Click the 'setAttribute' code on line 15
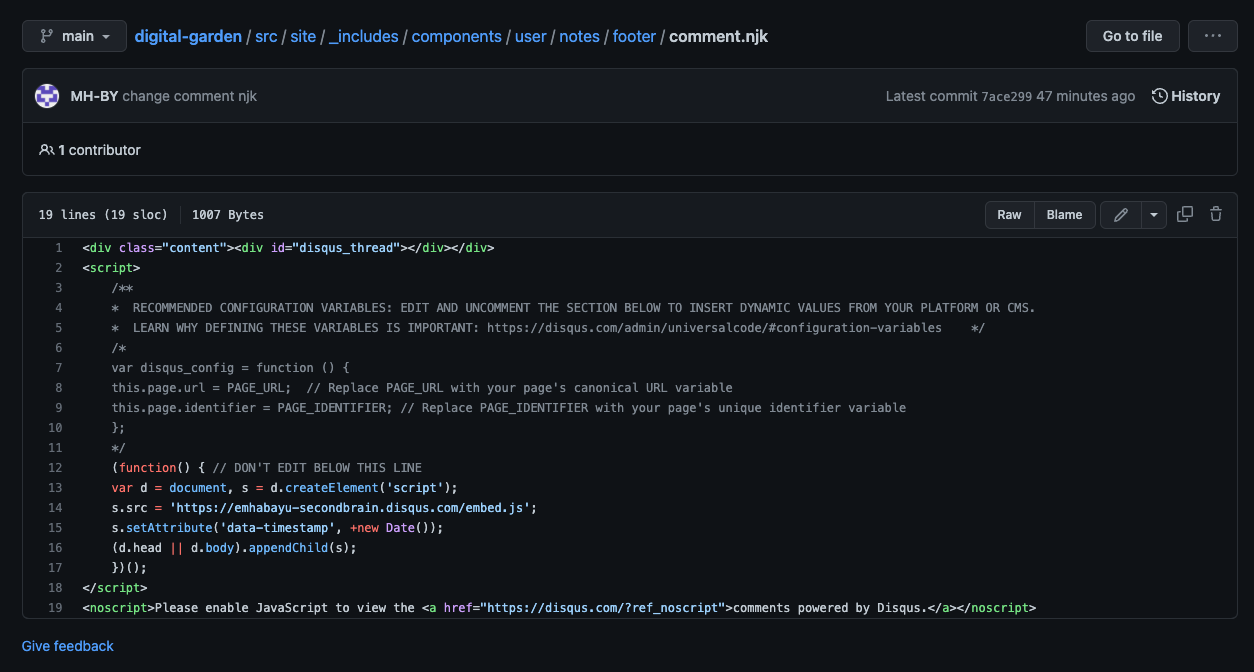Image resolution: width=1254 pixels, height=672 pixels. pos(170,528)
